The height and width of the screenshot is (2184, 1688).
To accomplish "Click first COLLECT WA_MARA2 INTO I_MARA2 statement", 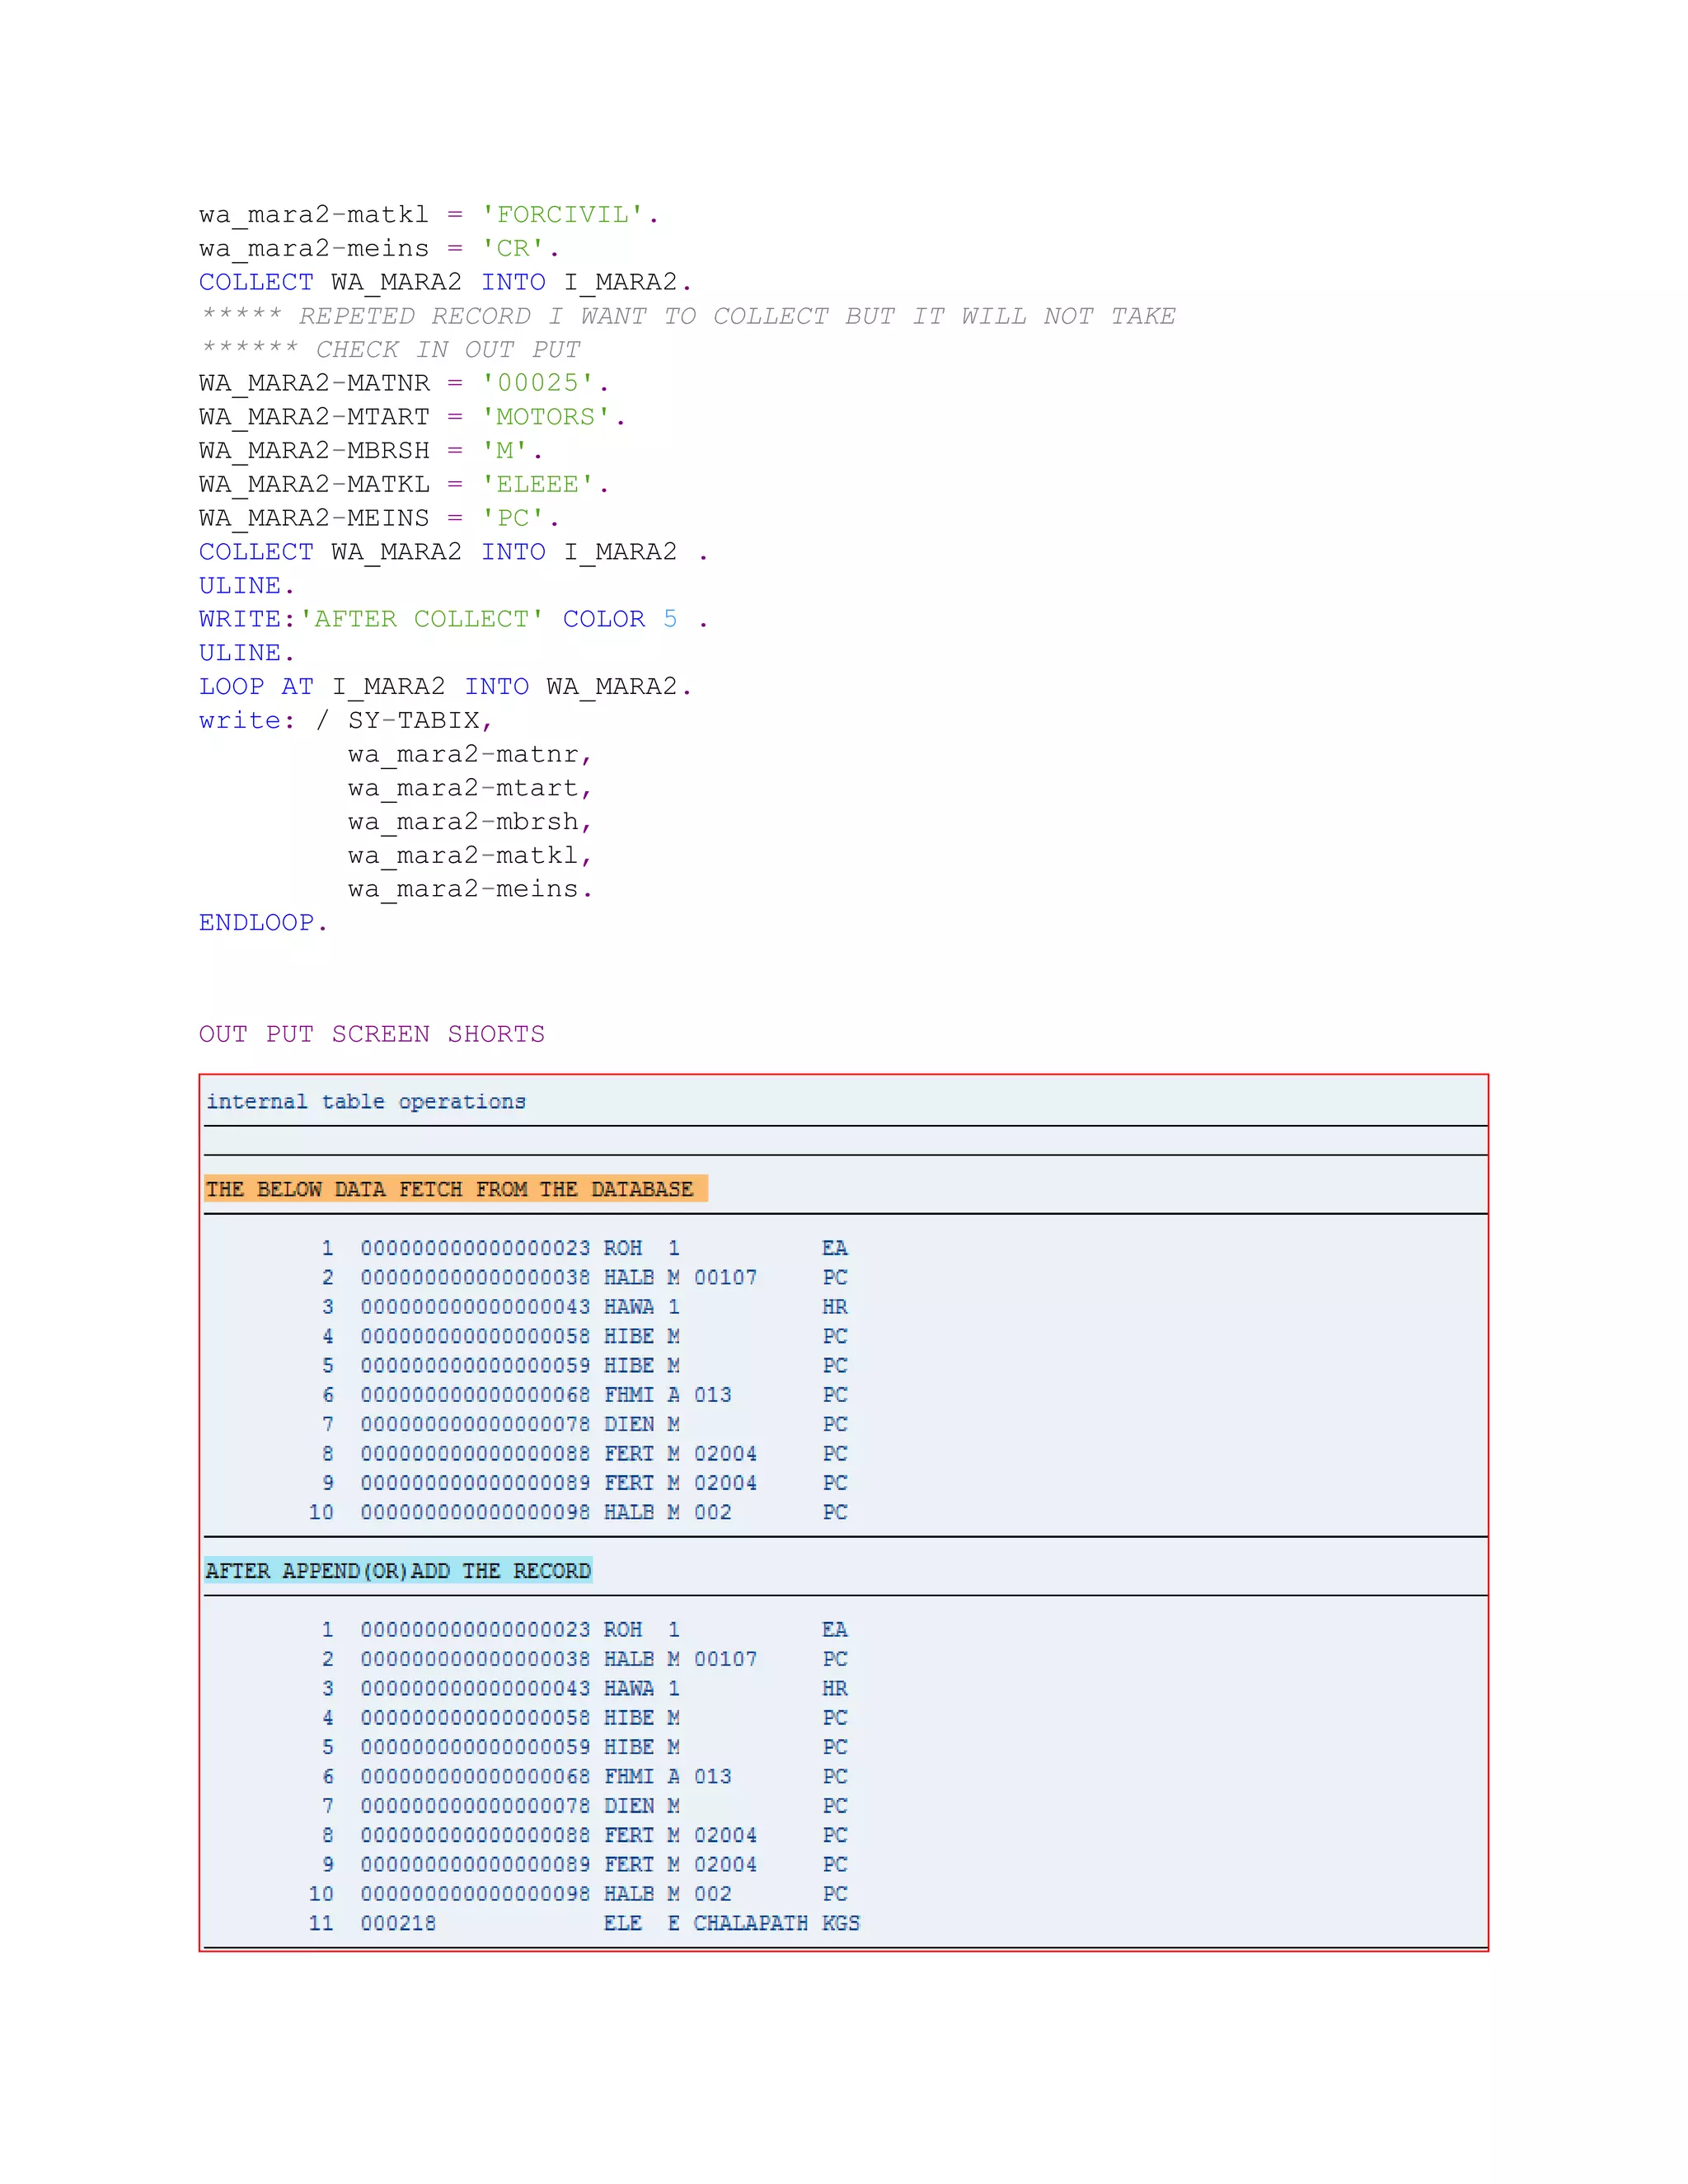I will [444, 283].
